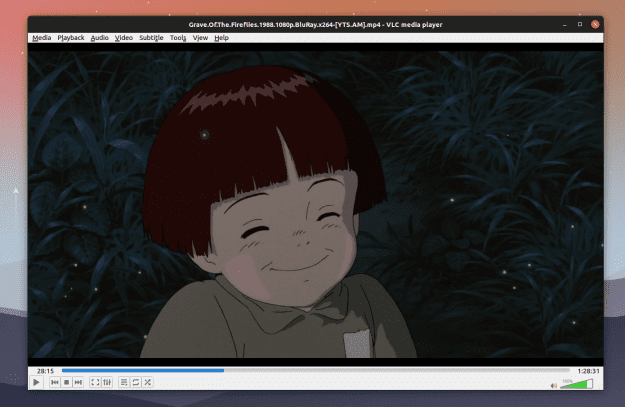The height and width of the screenshot is (407, 625).
Task: Open the Tools menu
Action: (x=178, y=37)
